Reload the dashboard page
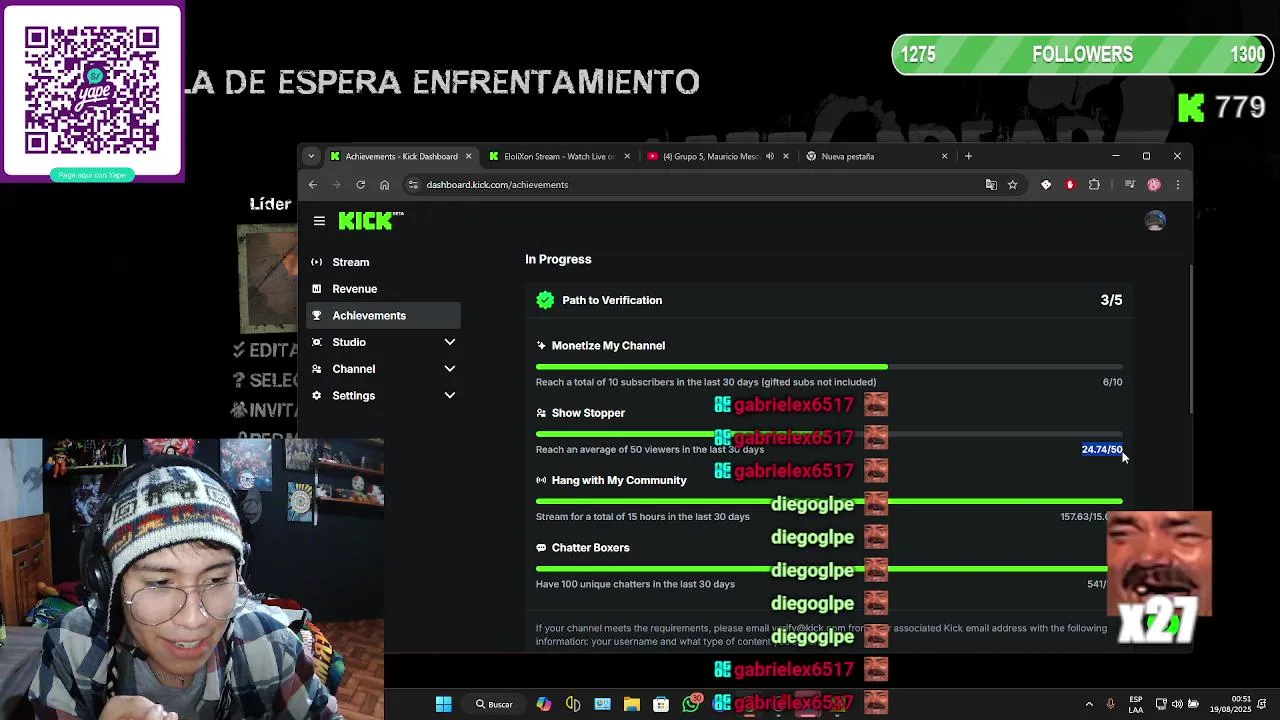 360,184
